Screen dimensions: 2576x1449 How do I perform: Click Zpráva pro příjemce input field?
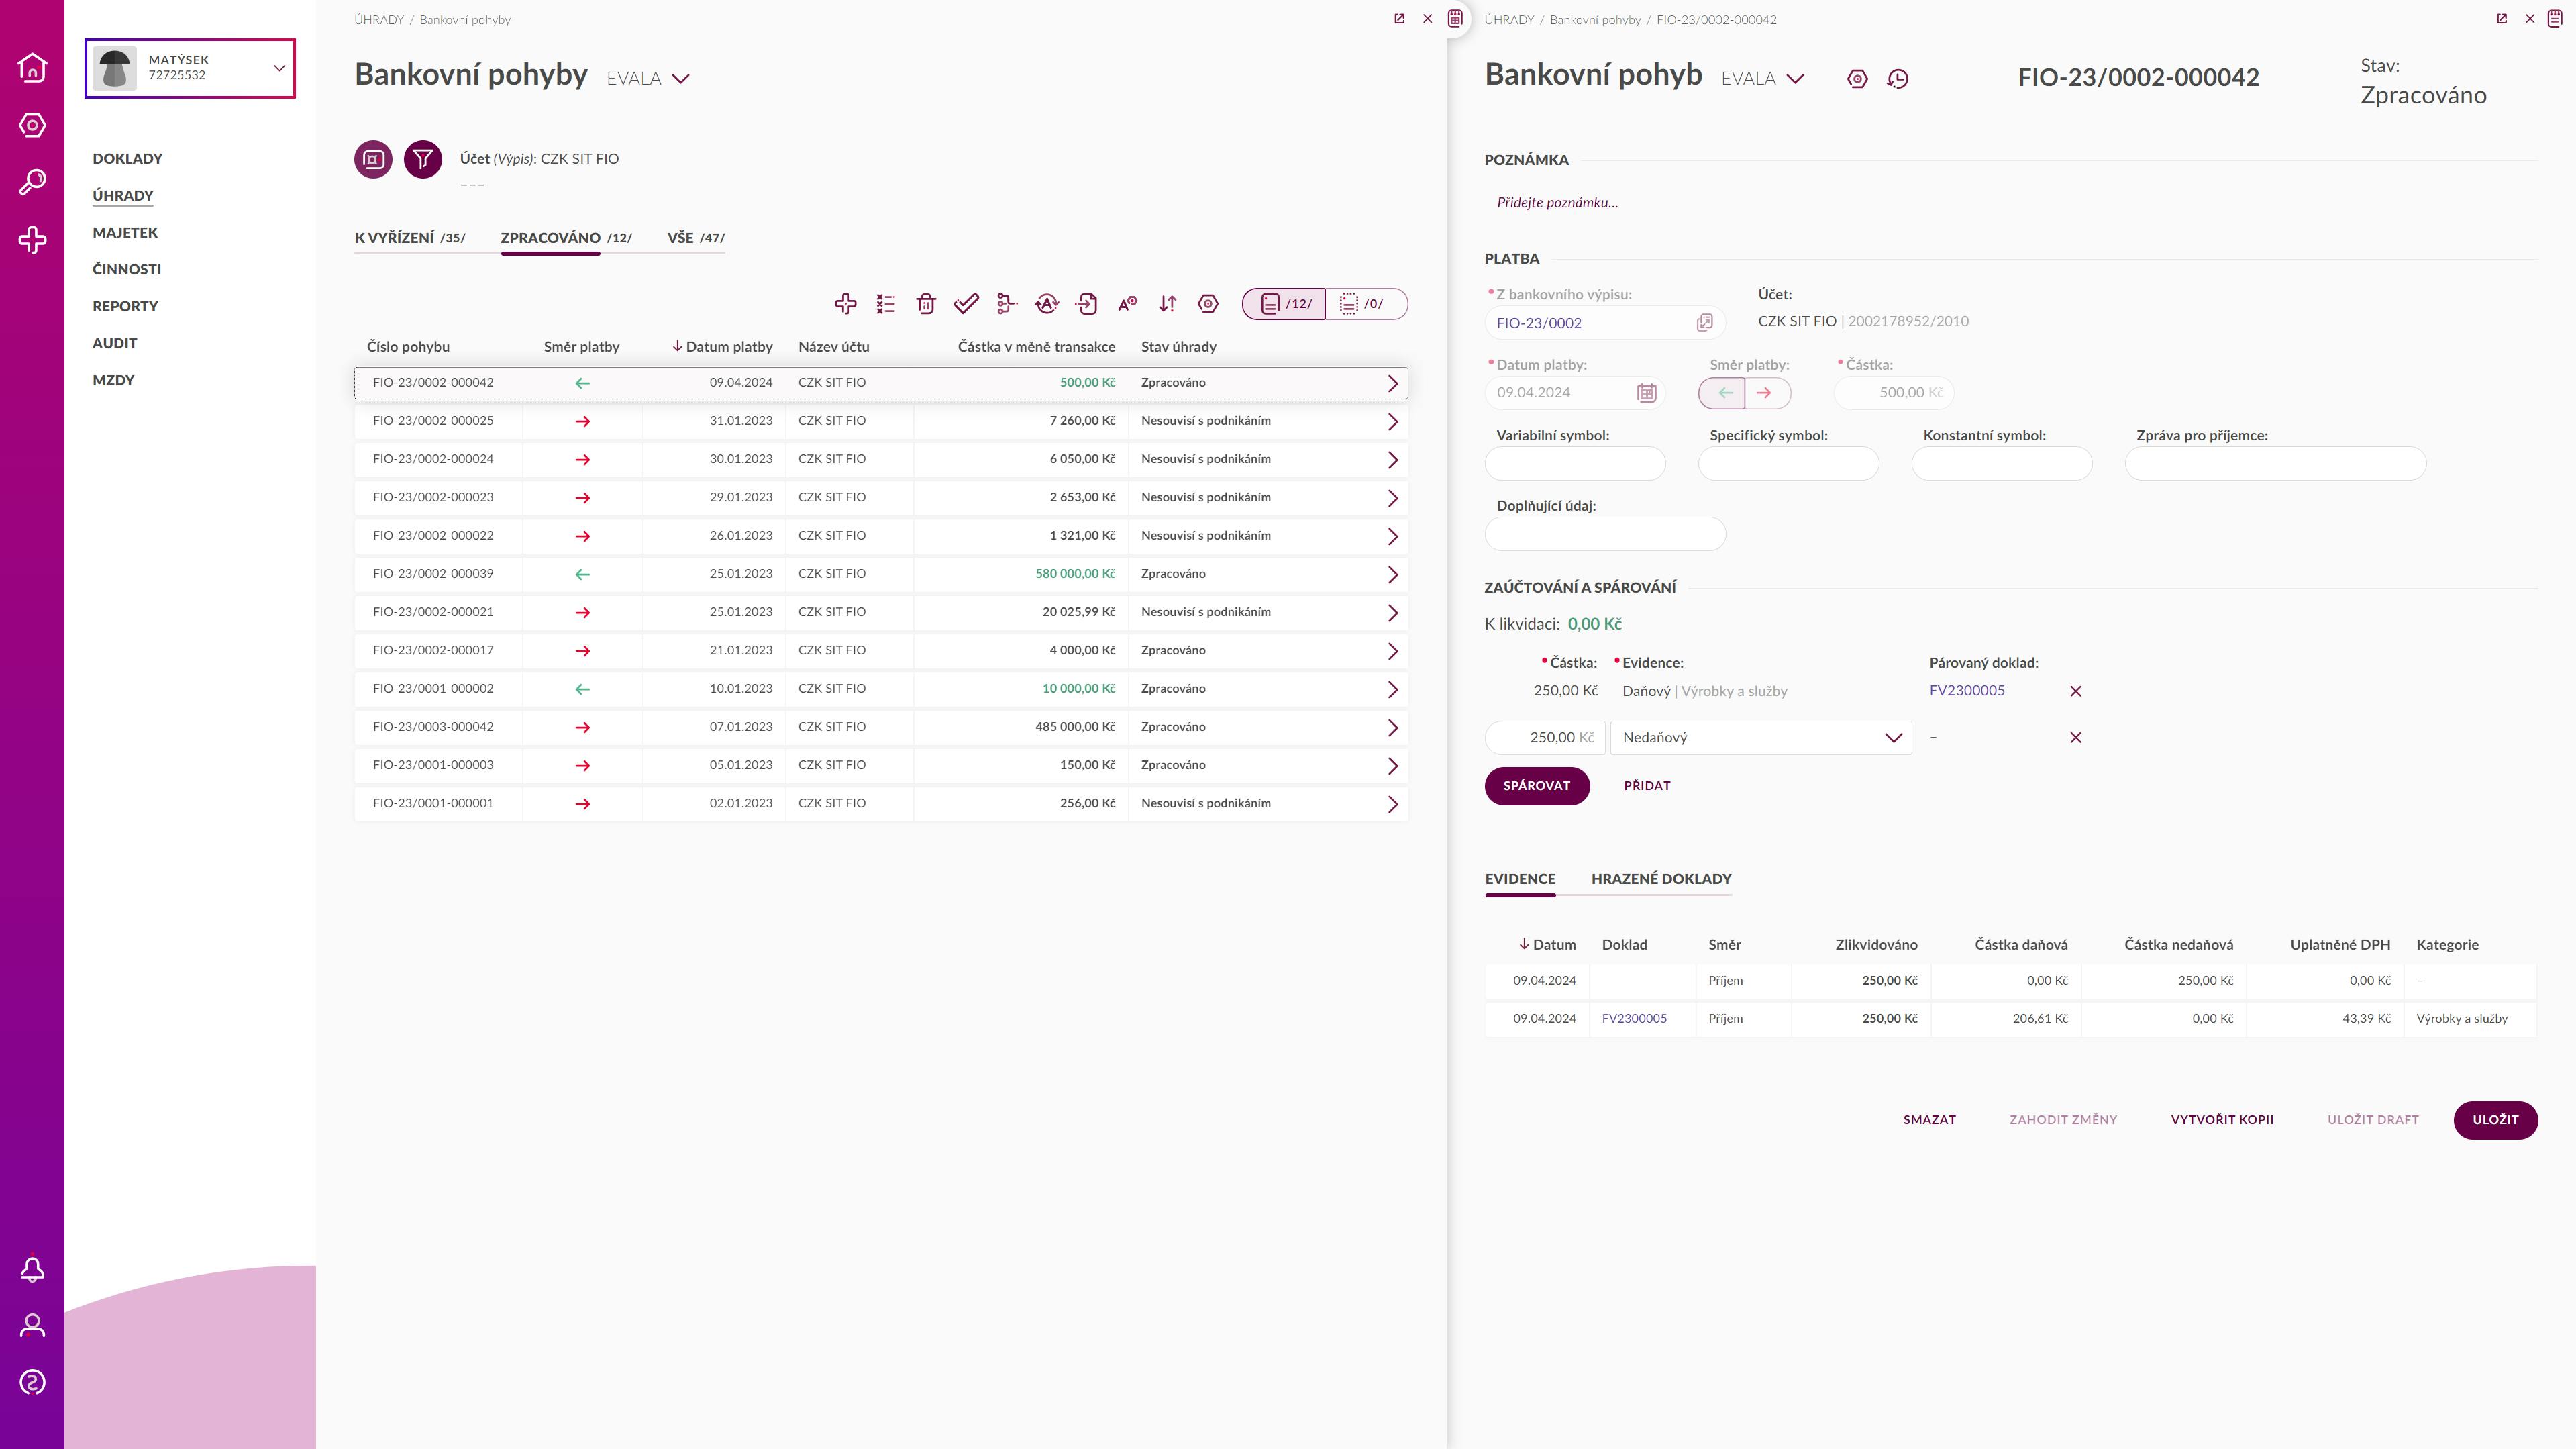[2275, 464]
